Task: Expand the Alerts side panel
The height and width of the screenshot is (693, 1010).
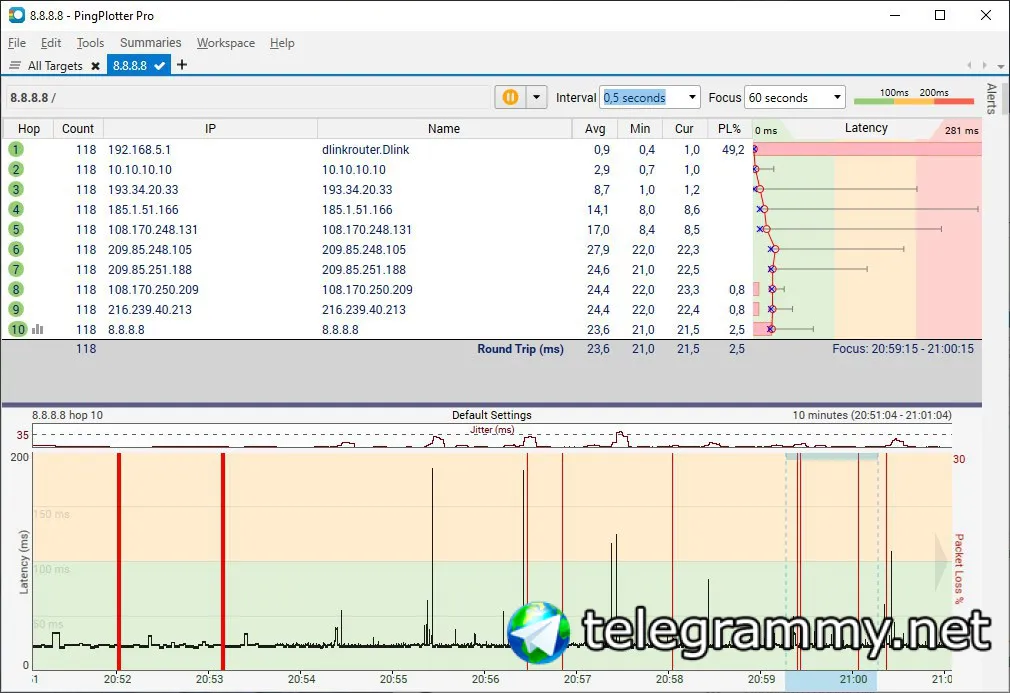Action: [991, 98]
